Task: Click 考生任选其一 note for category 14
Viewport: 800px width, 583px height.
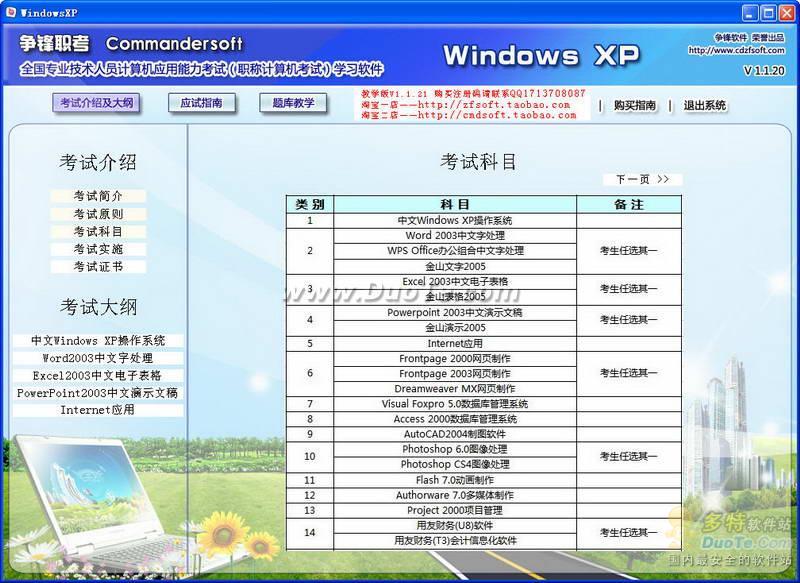Action: pos(629,533)
